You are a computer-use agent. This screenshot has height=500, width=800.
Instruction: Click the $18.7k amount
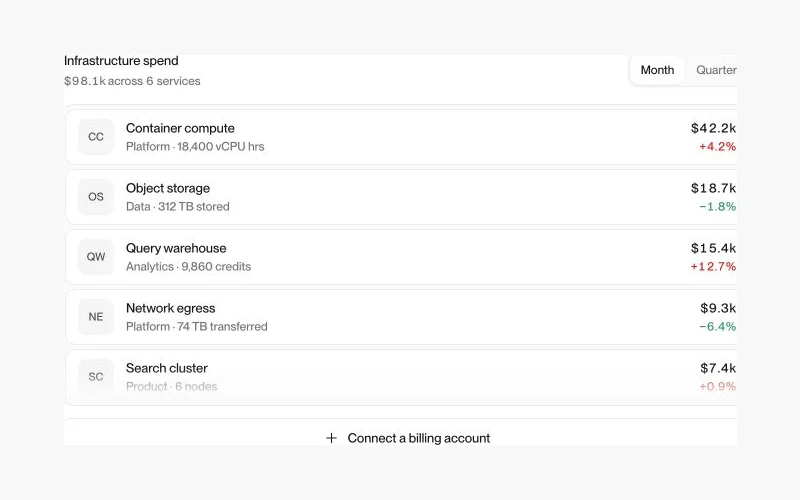click(713, 188)
